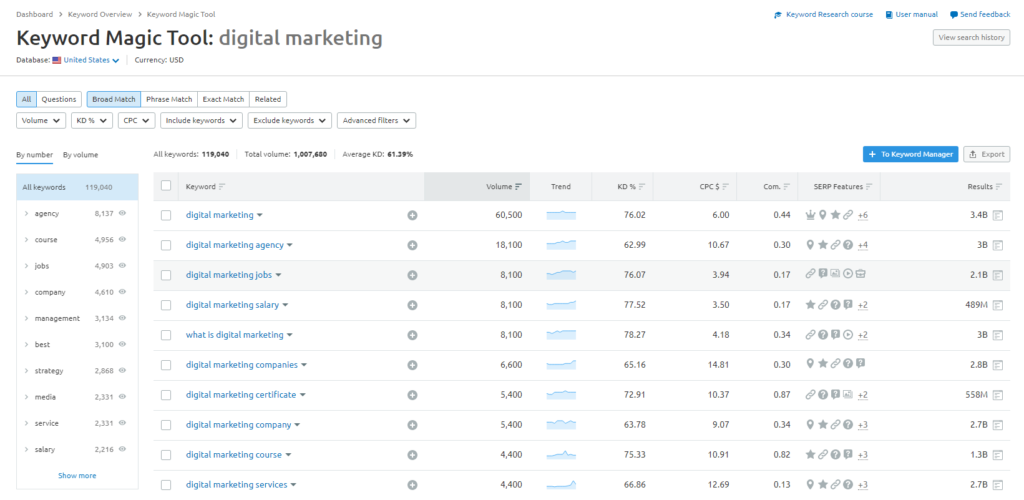Check the 'digital marketing' row checkbox
The width and height of the screenshot is (1024, 500).
coord(166,215)
